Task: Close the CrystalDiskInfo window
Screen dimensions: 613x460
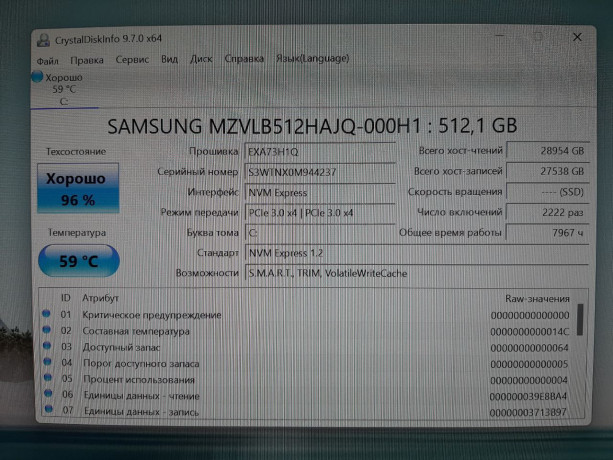Action: (577, 37)
